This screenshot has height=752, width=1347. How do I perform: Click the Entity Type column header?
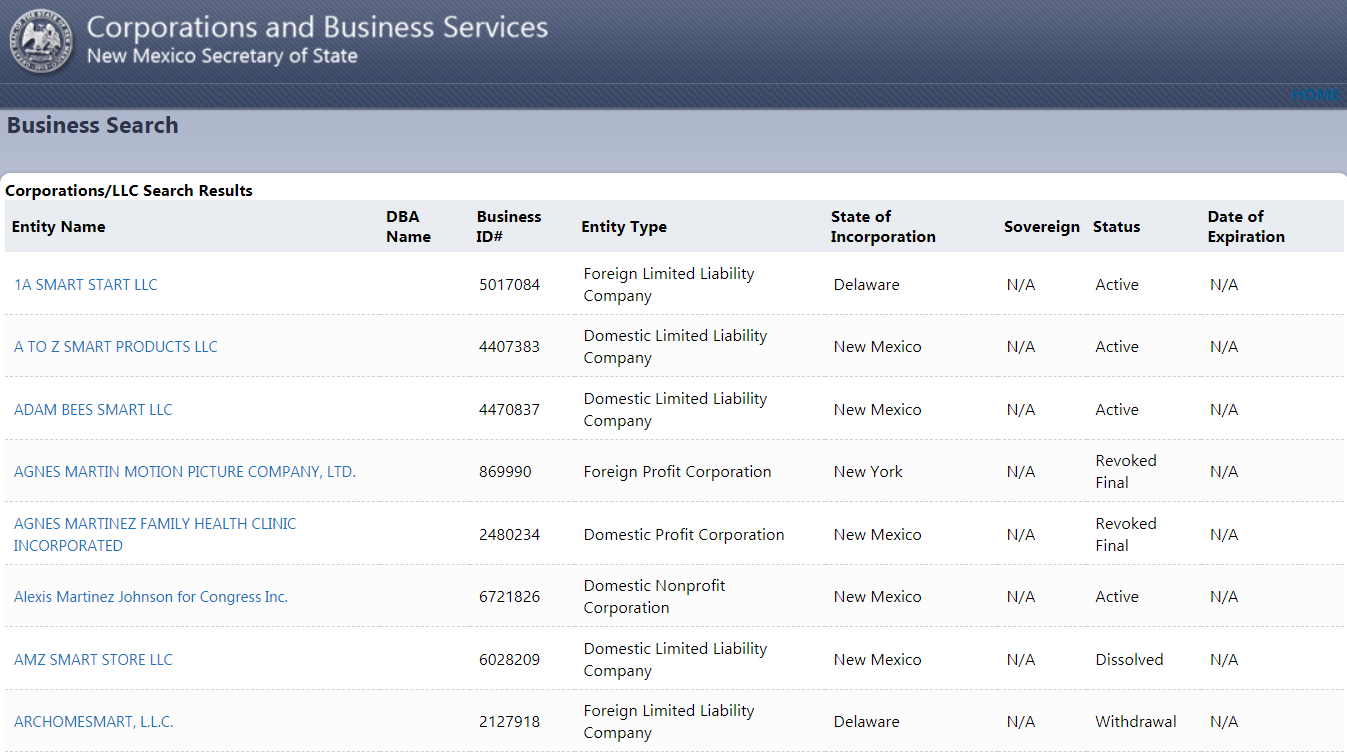[x=624, y=227]
